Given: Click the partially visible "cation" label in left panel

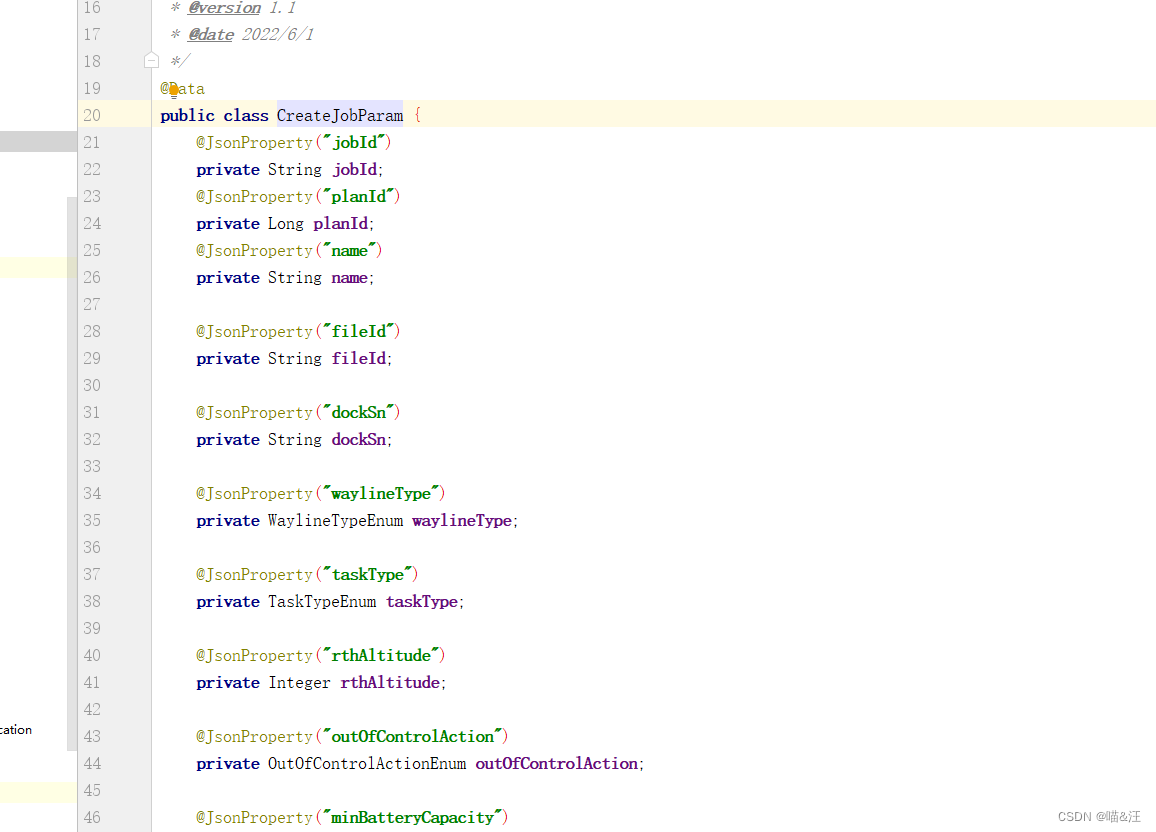Looking at the screenshot, I should coord(14,729).
